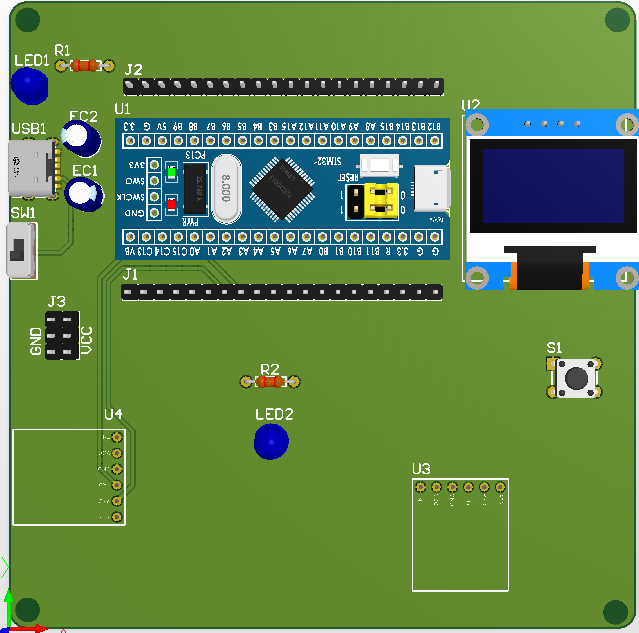Select the EC2 electrolytic capacitor
This screenshot has width=639, height=633.
tap(80, 138)
